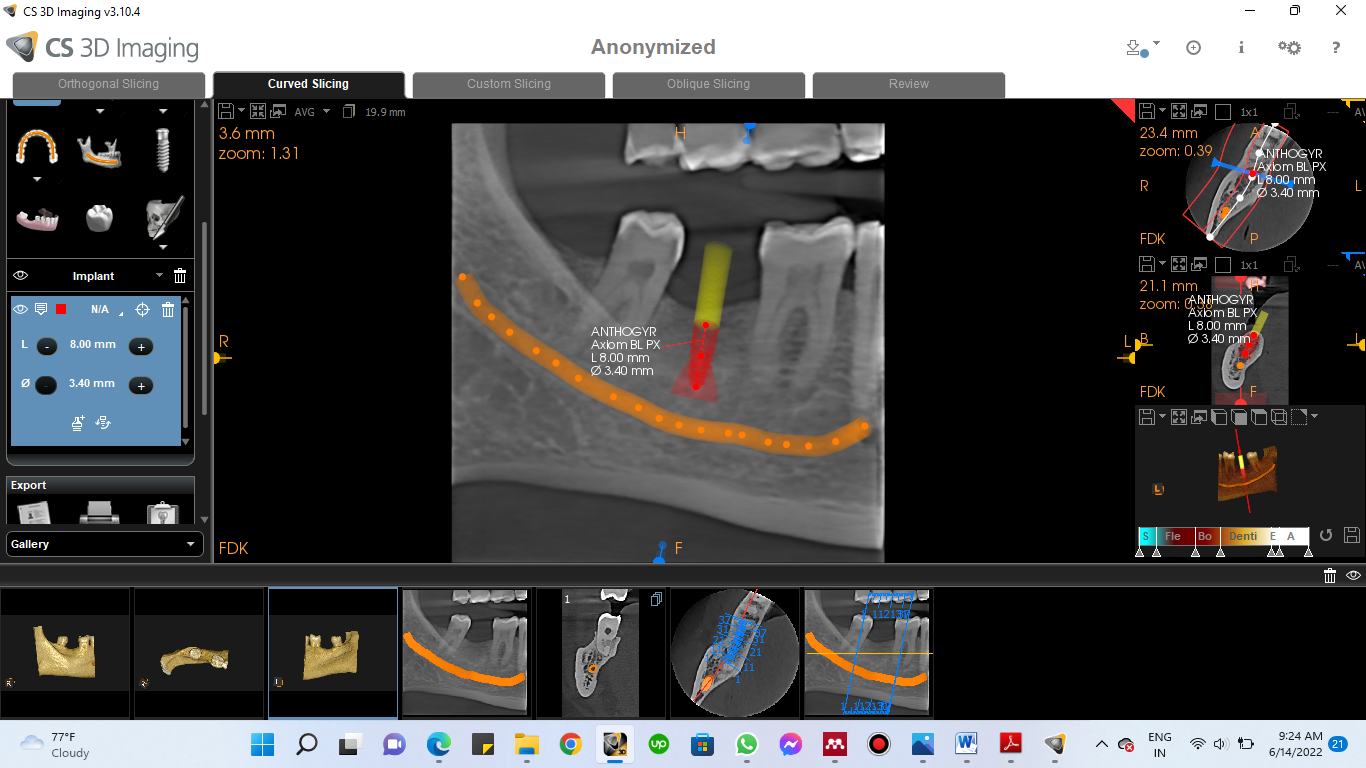Image resolution: width=1366 pixels, height=768 pixels.
Task: Toggle visibility of the current implant
Action: pos(20,310)
